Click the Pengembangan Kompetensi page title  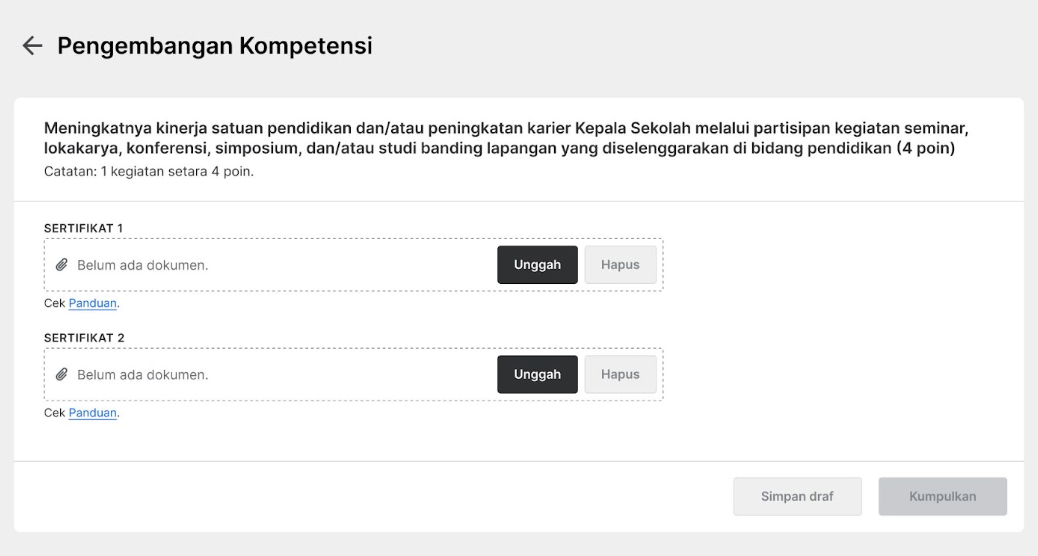pos(214,46)
